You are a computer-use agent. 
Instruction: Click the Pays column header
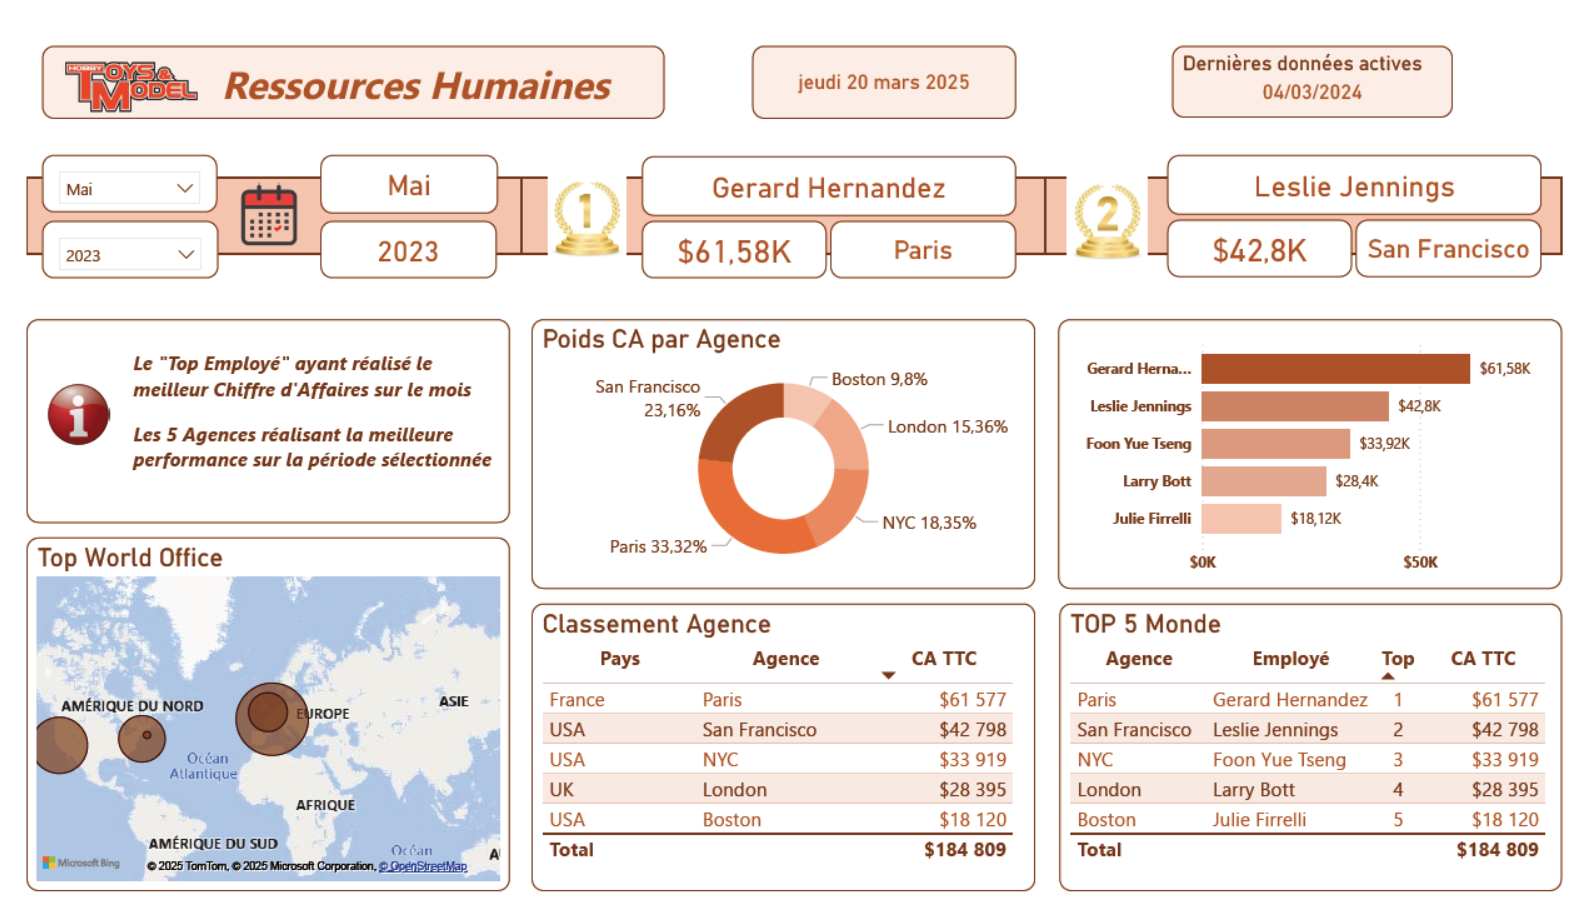point(619,659)
